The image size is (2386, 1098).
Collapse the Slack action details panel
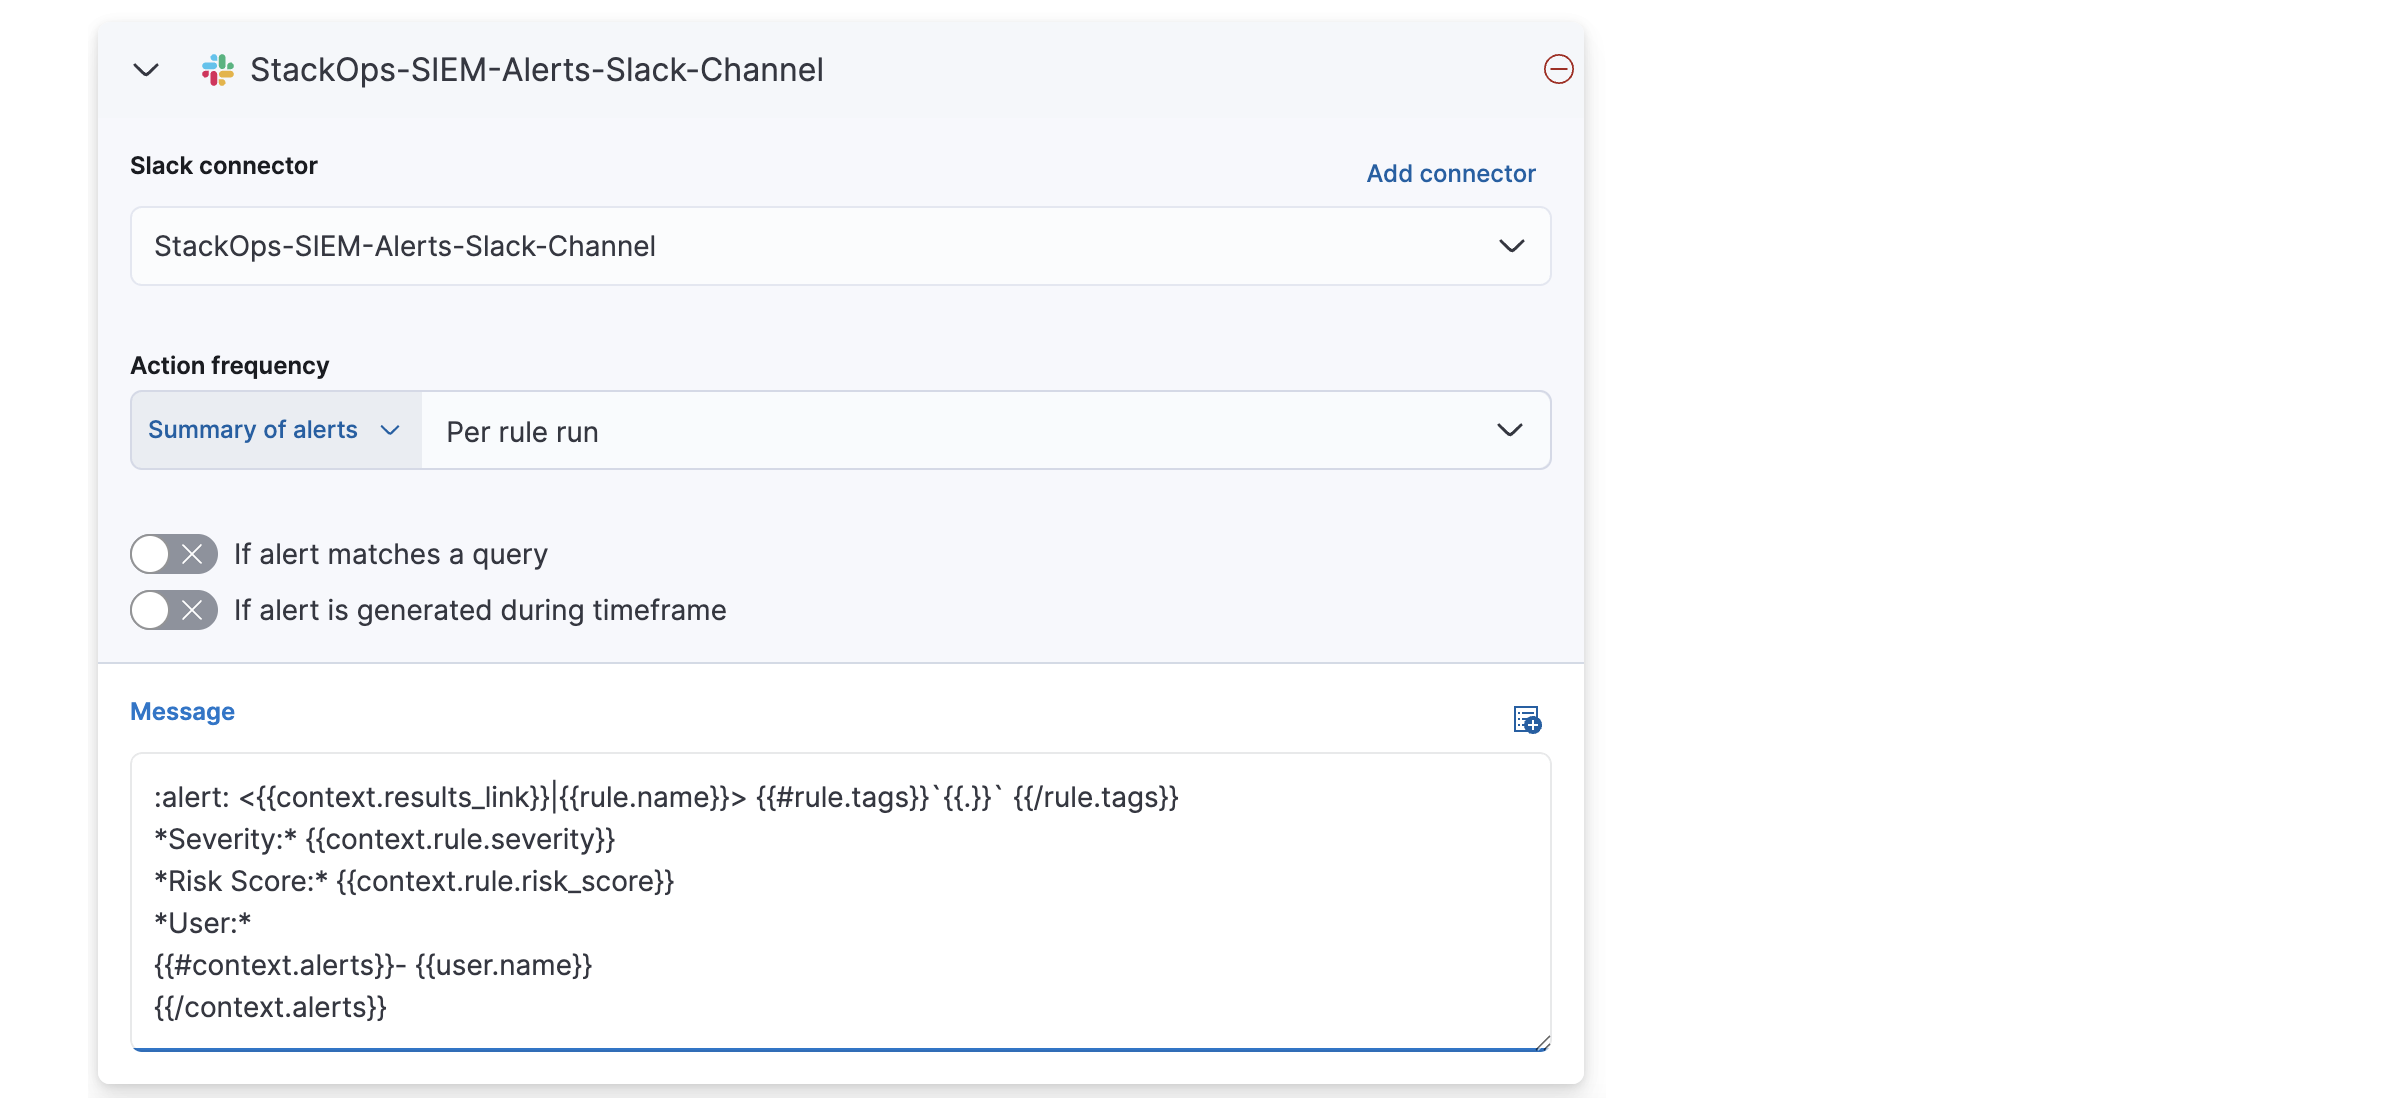146,70
